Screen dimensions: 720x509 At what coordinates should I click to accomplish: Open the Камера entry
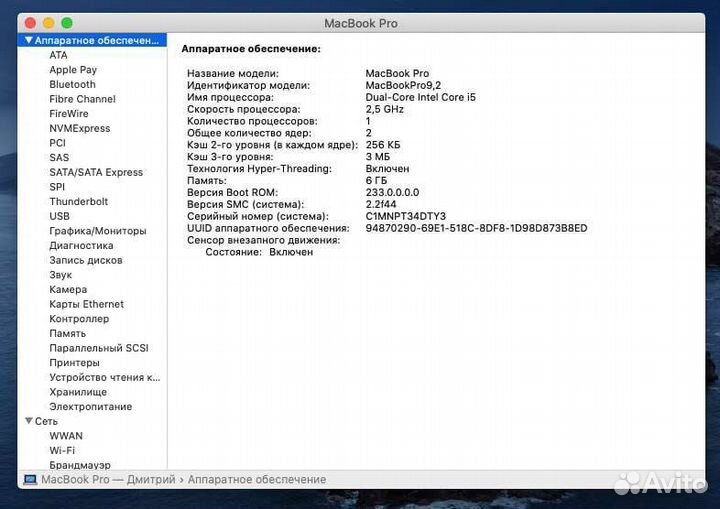[x=68, y=290]
